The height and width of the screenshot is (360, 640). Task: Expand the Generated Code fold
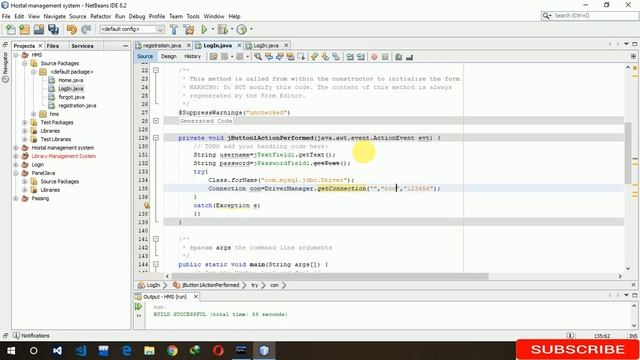(156, 121)
